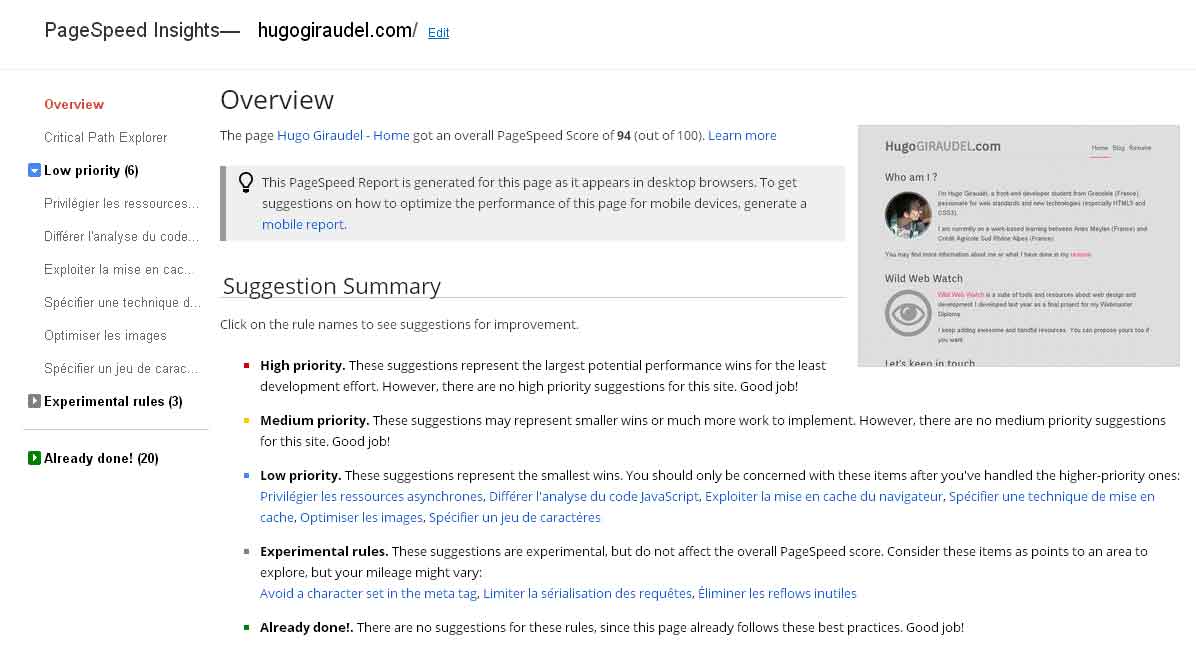Open Éliminer les reflows inutiles link

(x=777, y=594)
